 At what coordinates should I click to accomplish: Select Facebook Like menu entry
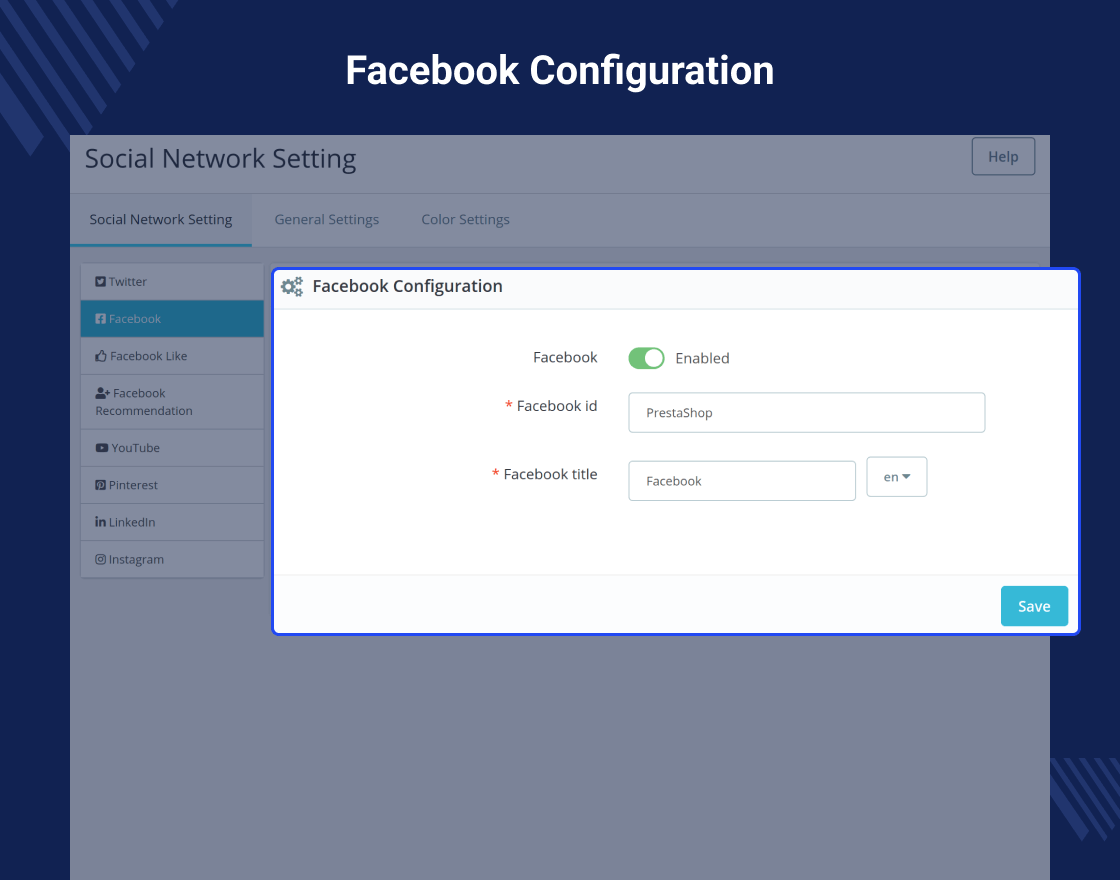[172, 356]
